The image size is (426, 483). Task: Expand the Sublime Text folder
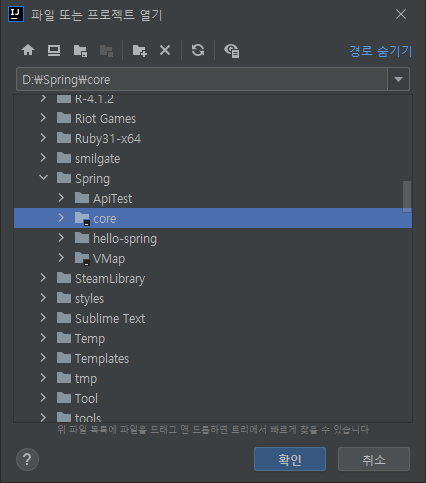point(43,318)
